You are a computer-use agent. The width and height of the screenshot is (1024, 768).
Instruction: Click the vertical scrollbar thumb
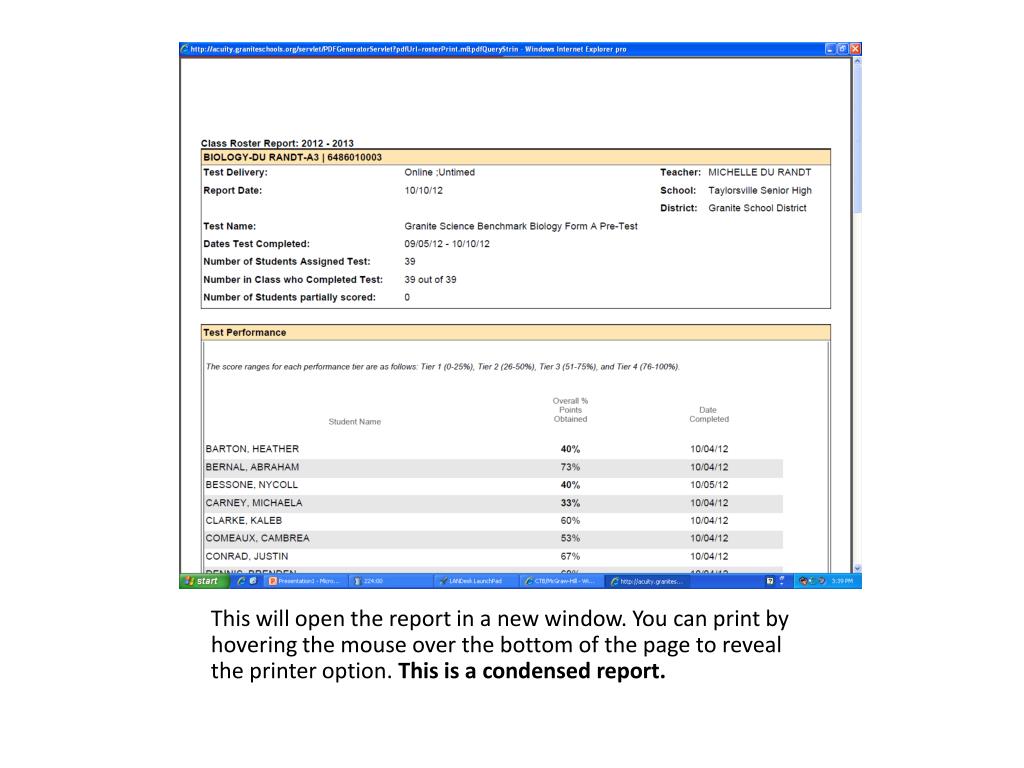point(857,139)
